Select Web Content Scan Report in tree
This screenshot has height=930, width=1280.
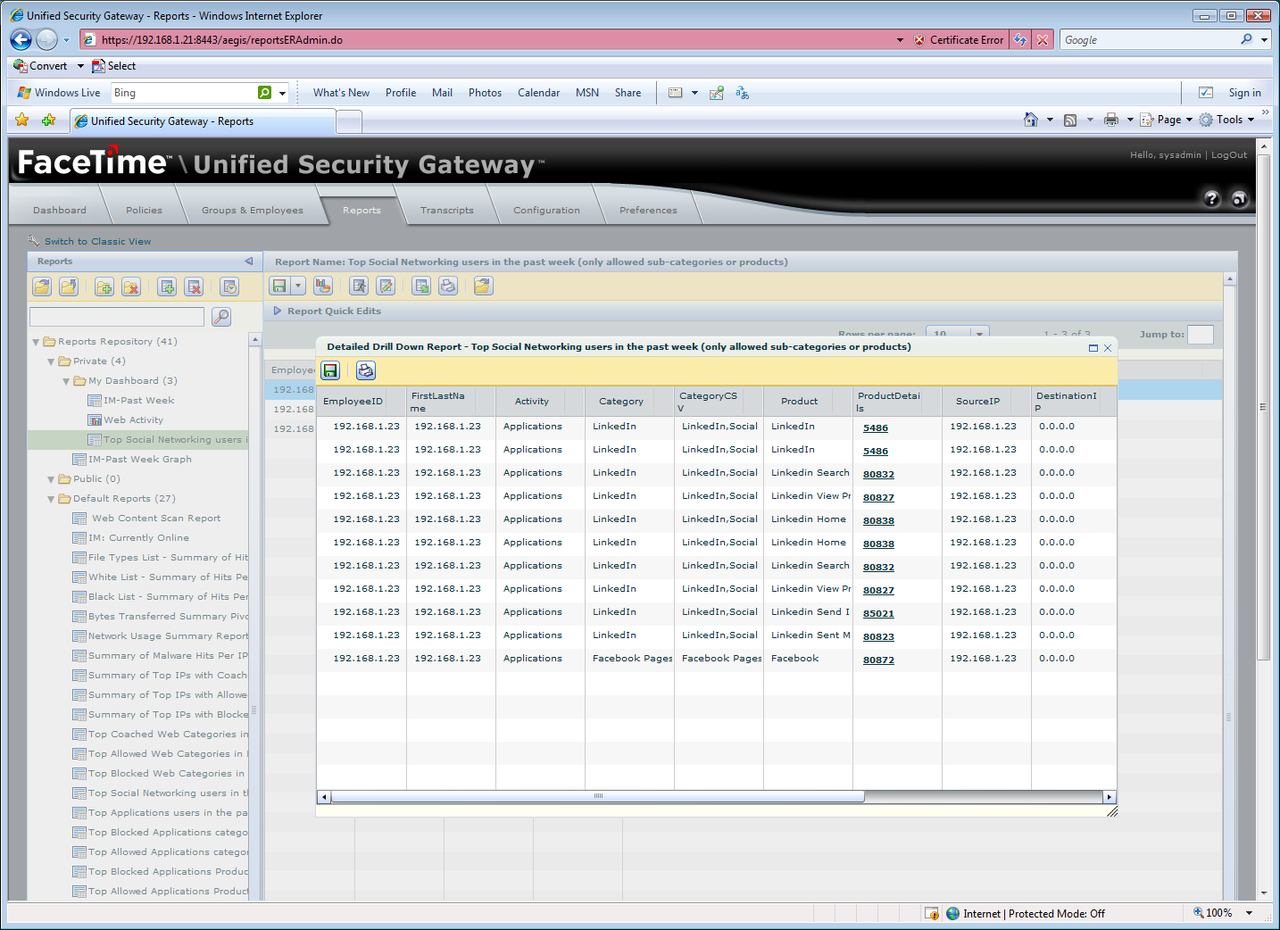click(156, 518)
